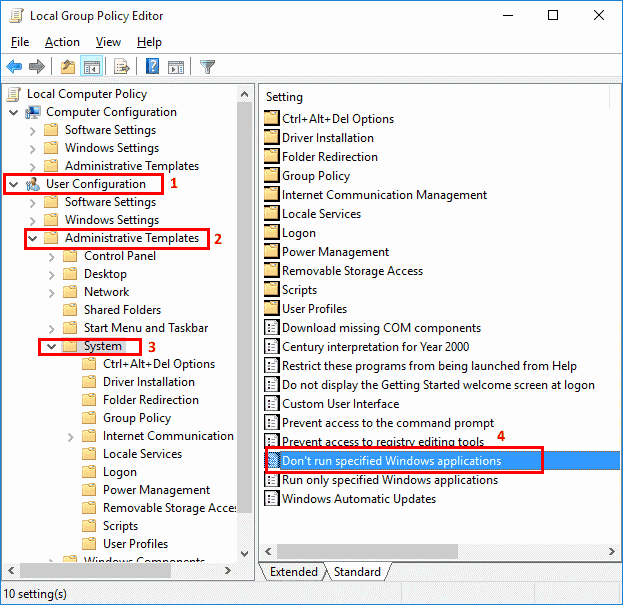Collapse the Computer Configuration node

tap(13, 112)
